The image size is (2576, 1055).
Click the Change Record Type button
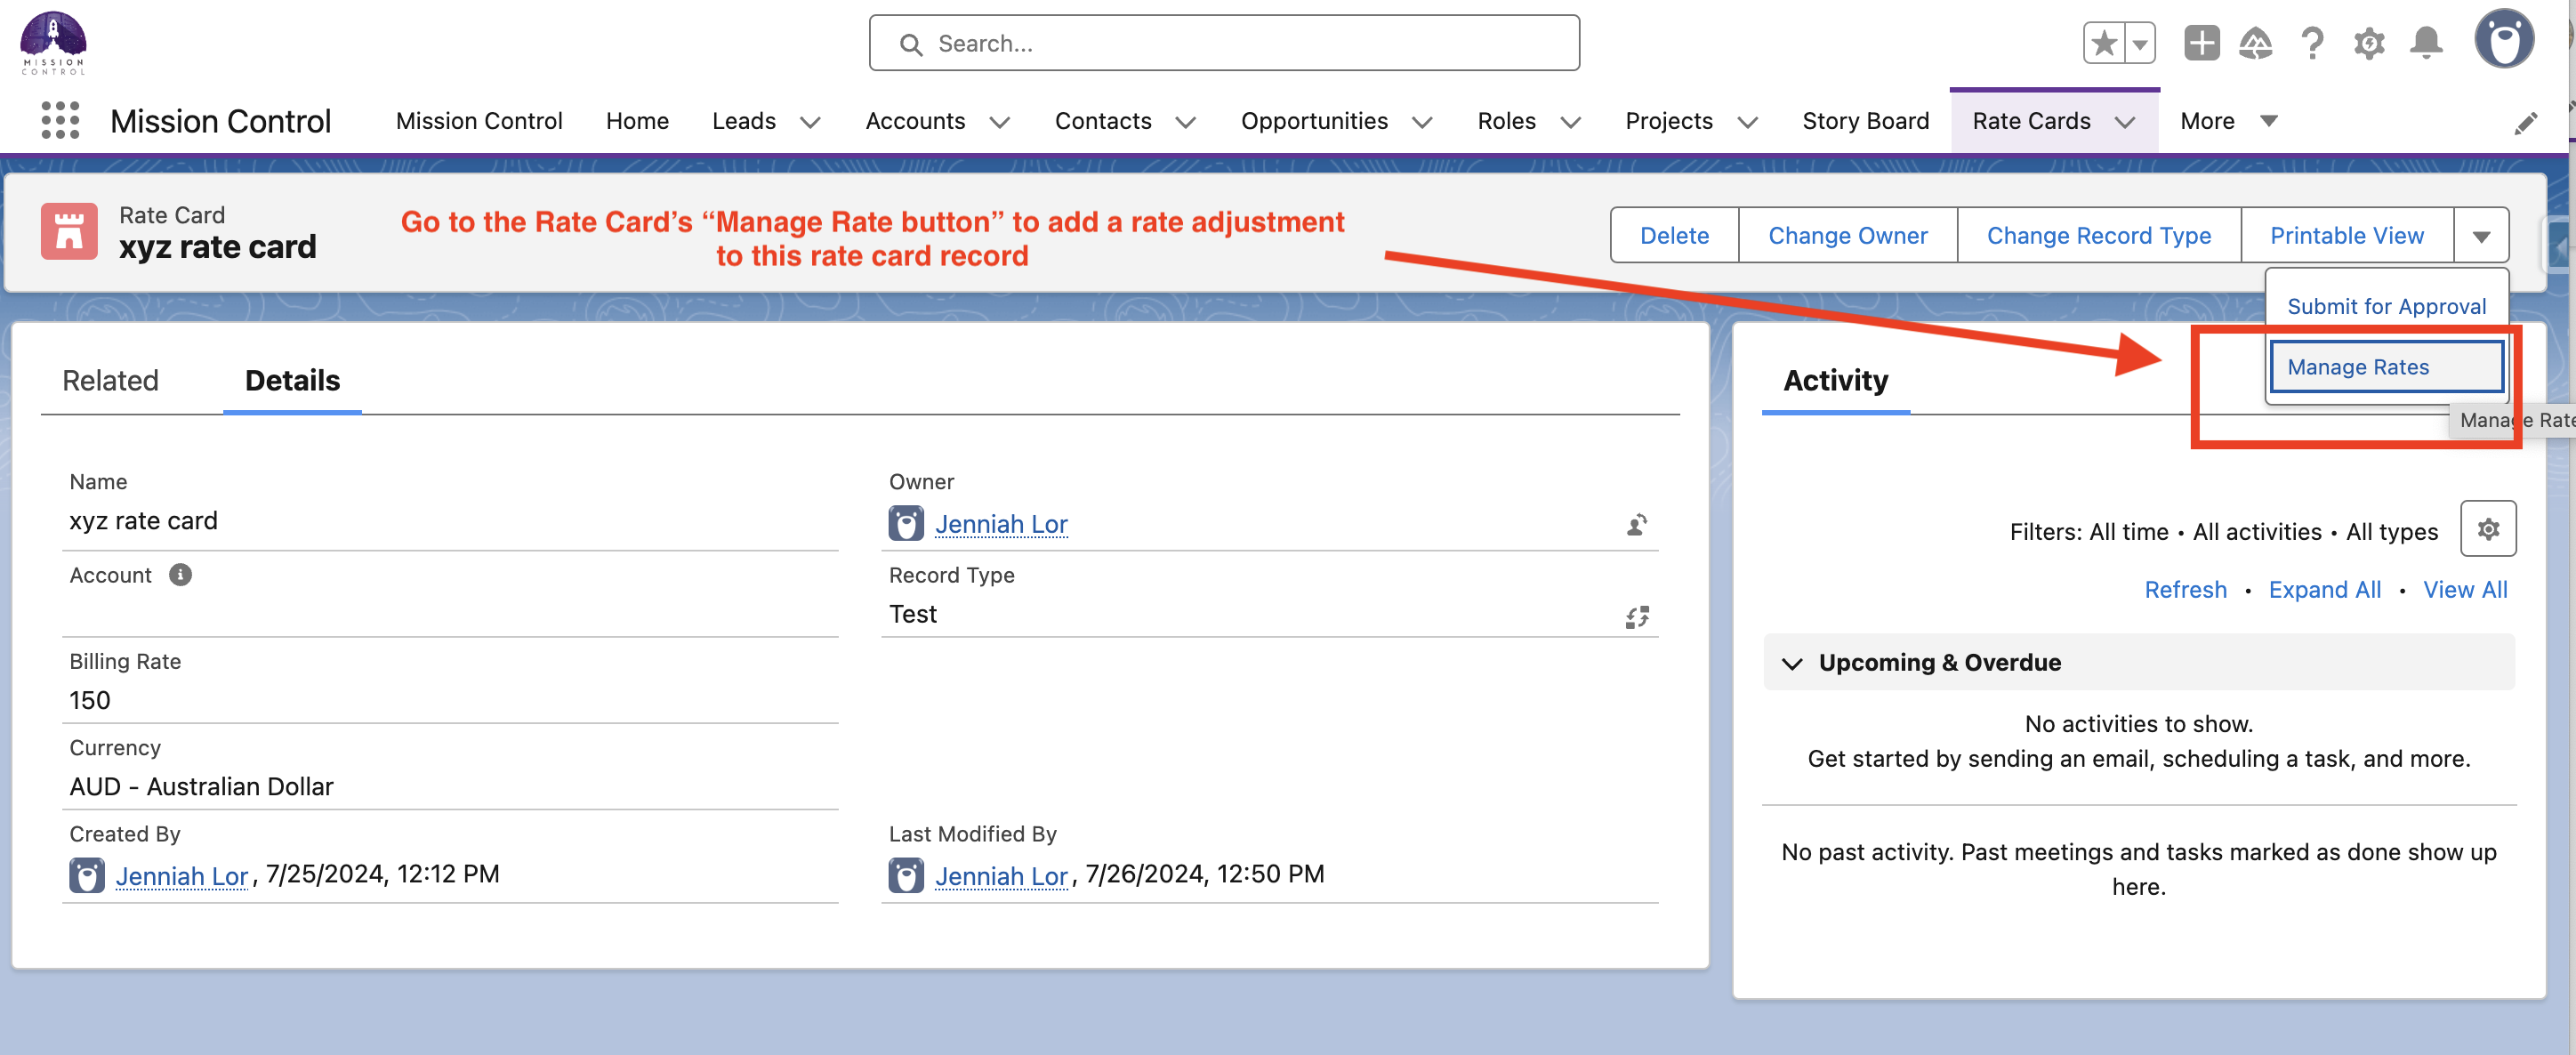2098,236
